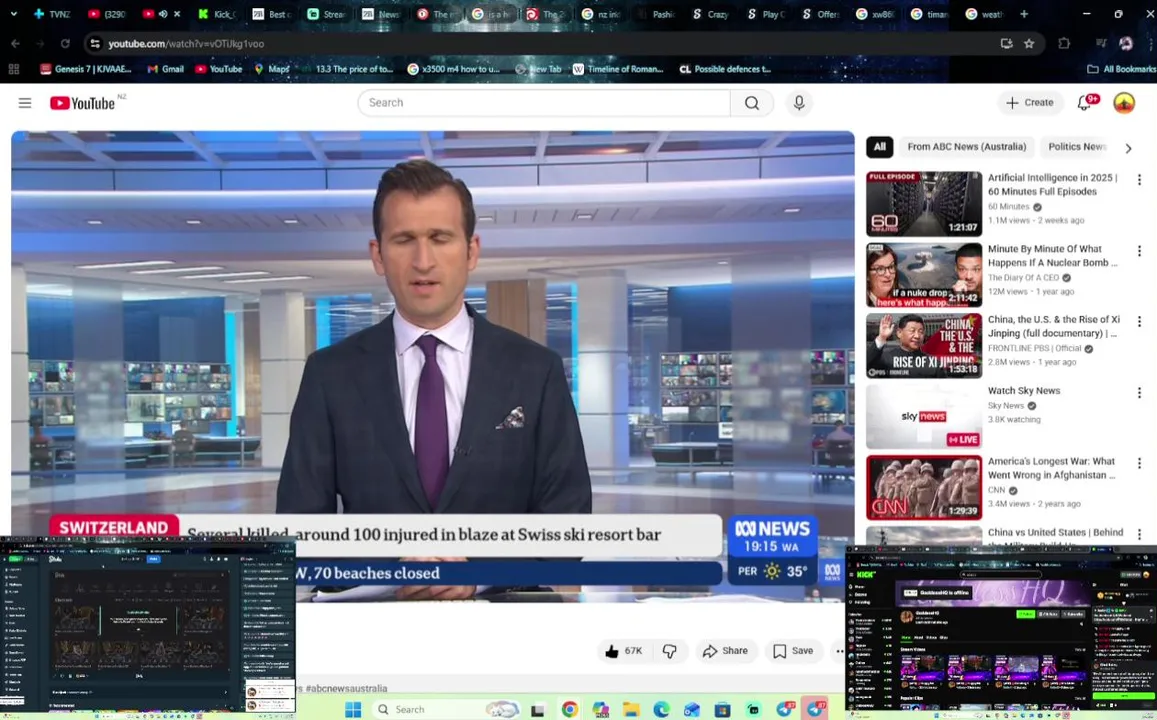
Task: Open the FRONTLINE PBS | Official channel name
Action: (x=1035, y=348)
